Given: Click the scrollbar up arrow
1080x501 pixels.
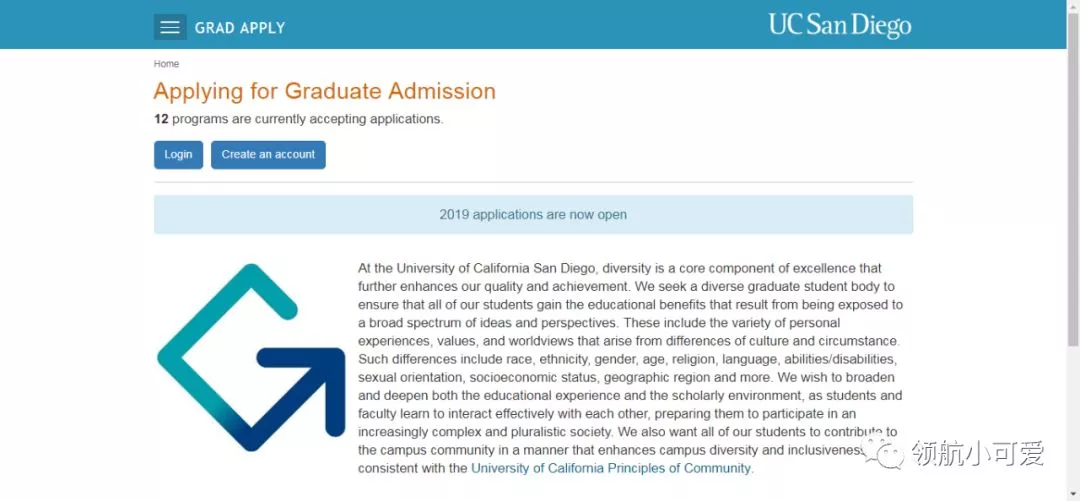Looking at the screenshot, I should (1072, 6).
